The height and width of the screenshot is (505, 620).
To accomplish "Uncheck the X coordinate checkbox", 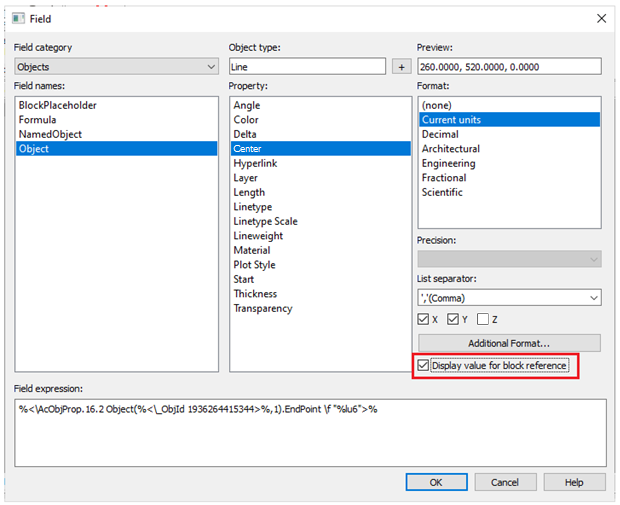I will [x=424, y=320].
